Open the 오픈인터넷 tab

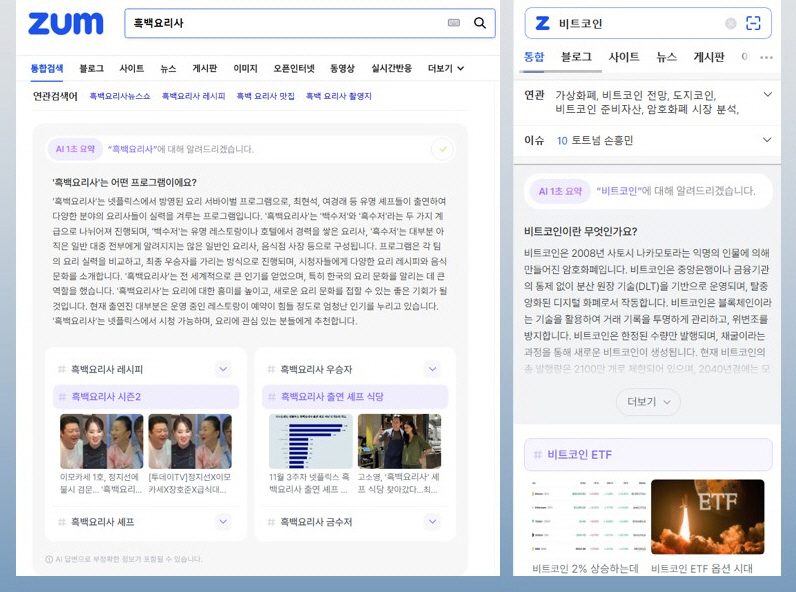(x=294, y=69)
